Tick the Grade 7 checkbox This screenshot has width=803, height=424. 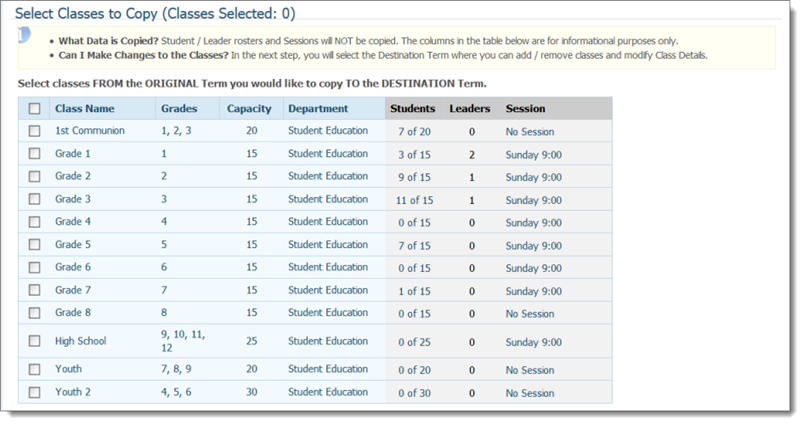[x=34, y=290]
